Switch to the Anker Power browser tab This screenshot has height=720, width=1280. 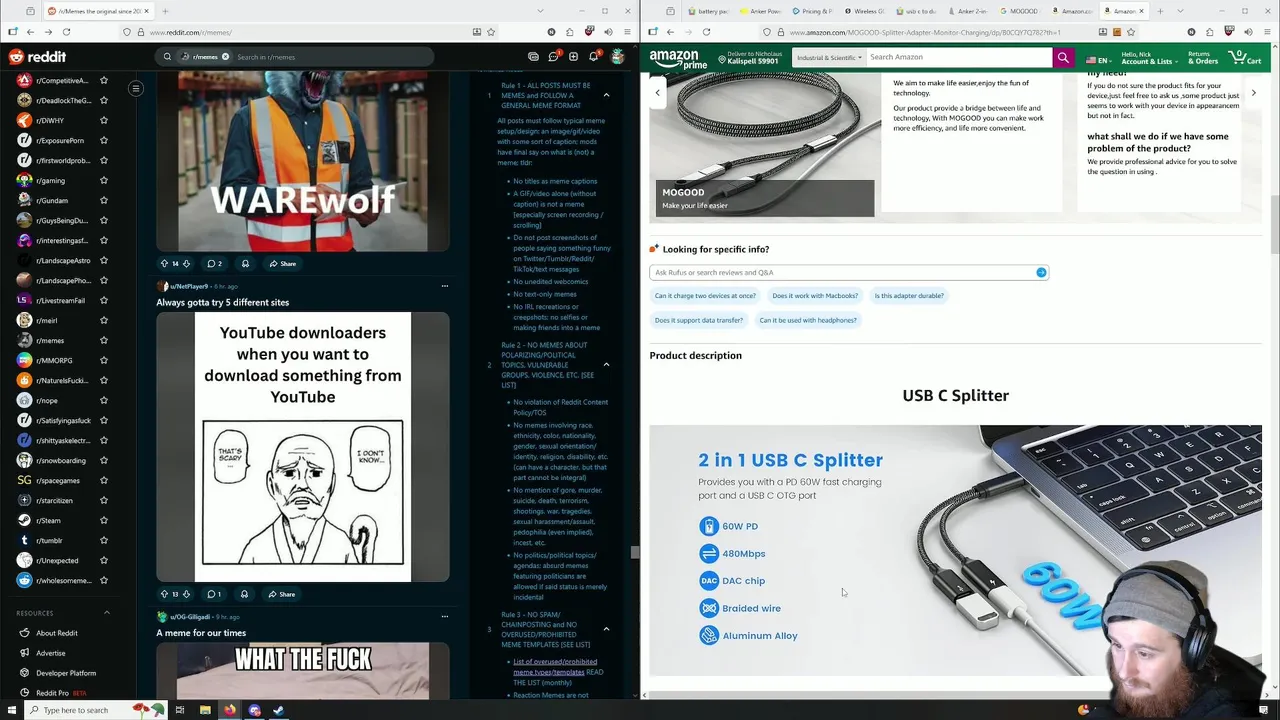763,11
